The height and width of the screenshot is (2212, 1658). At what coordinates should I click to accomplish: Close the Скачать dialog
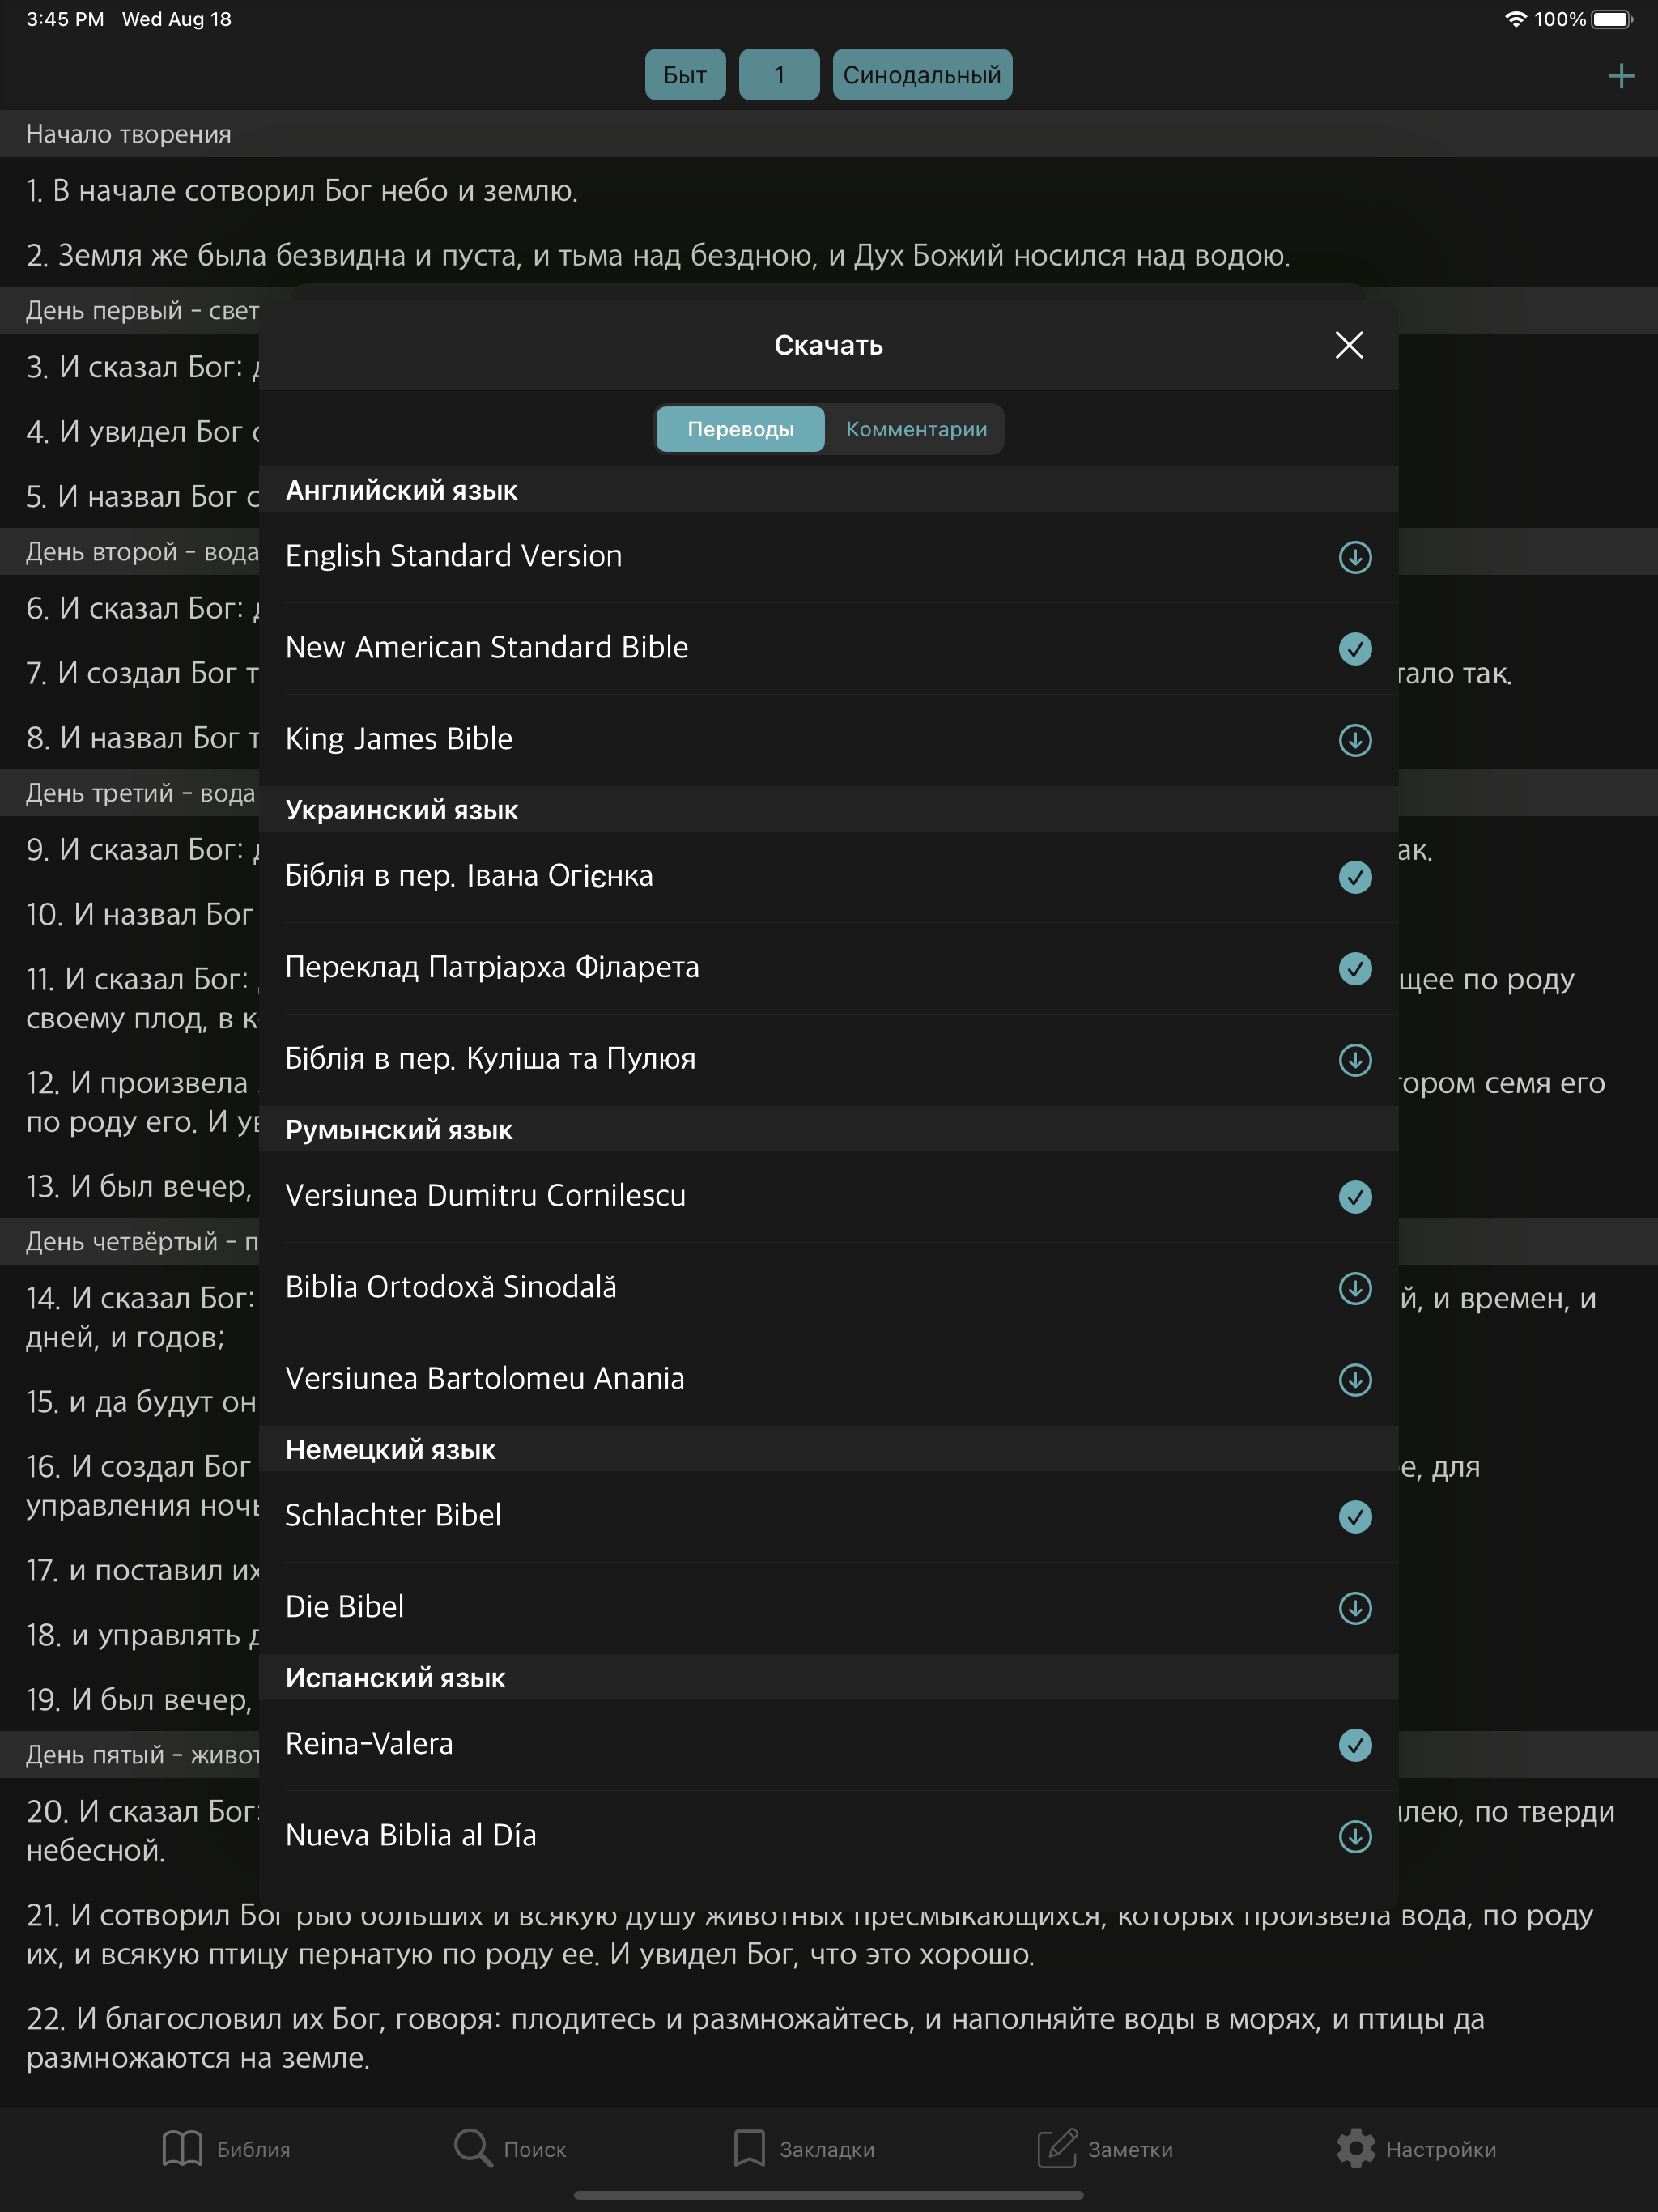pos(1349,345)
